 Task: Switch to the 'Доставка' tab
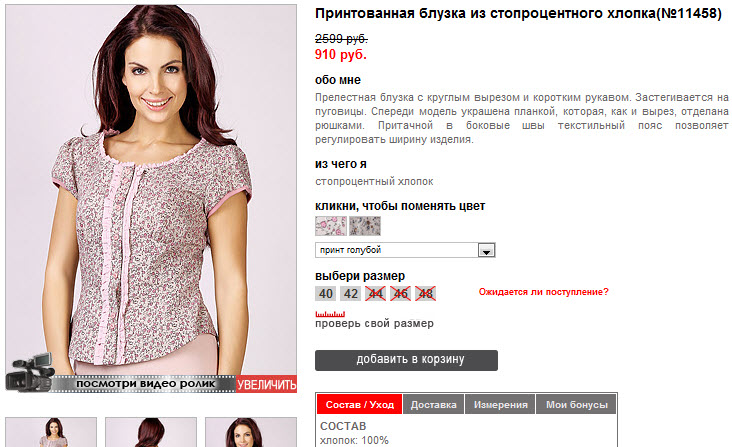434,405
